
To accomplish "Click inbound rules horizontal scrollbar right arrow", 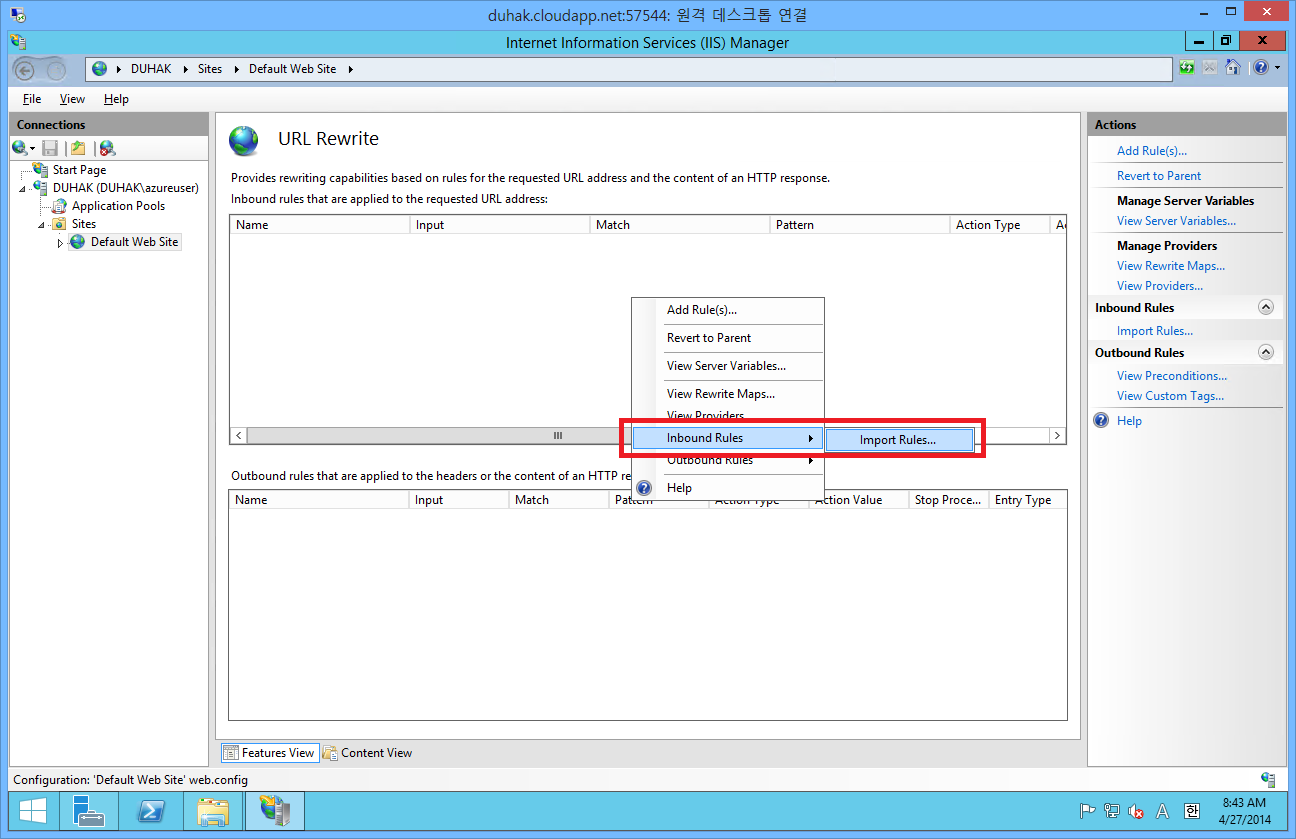I will pos(1057,436).
